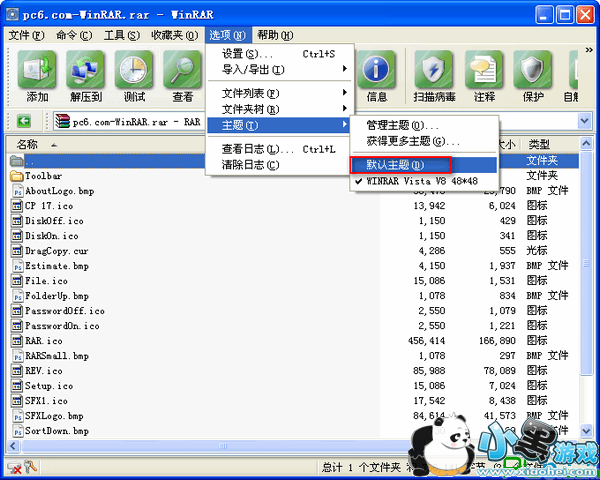This screenshot has width=600, height=480.
Task: Choose 获得更多主题 in the submenu
Action: point(424,141)
